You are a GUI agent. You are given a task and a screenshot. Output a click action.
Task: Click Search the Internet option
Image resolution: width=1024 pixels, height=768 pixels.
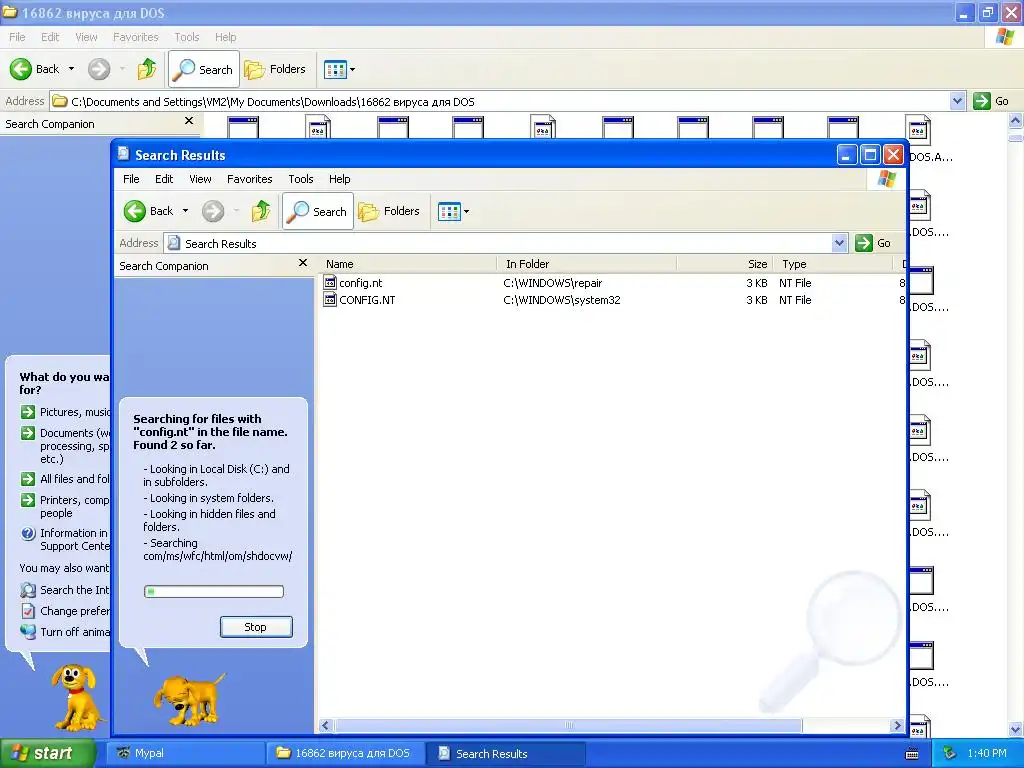pos(65,590)
